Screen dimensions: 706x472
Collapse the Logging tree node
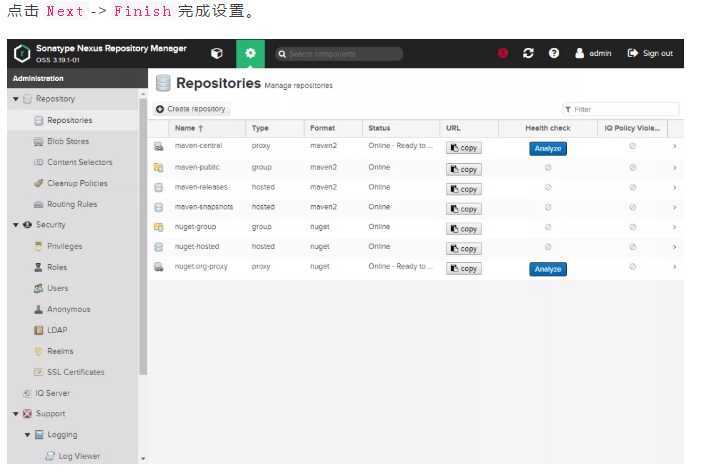(x=27, y=435)
